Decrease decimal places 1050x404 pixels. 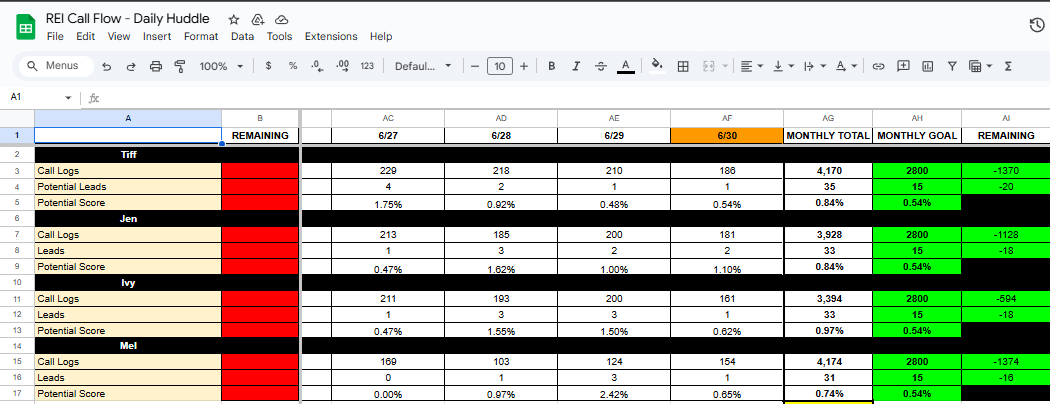317,66
